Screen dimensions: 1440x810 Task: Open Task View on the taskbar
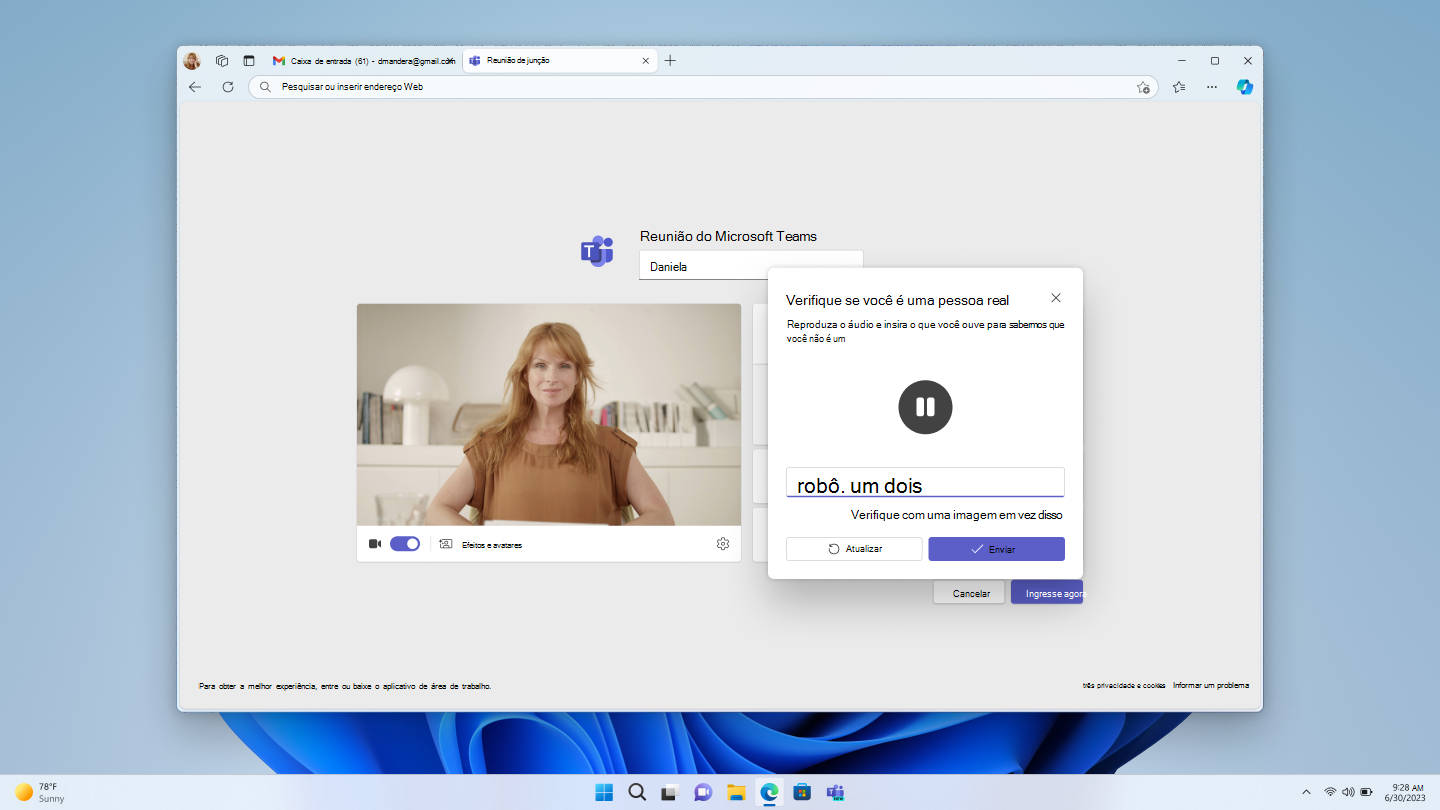(x=670, y=793)
